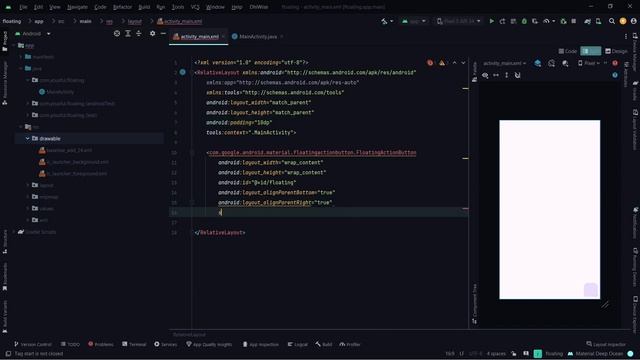Open the Pixel preview device dropdown

click(x=589, y=63)
